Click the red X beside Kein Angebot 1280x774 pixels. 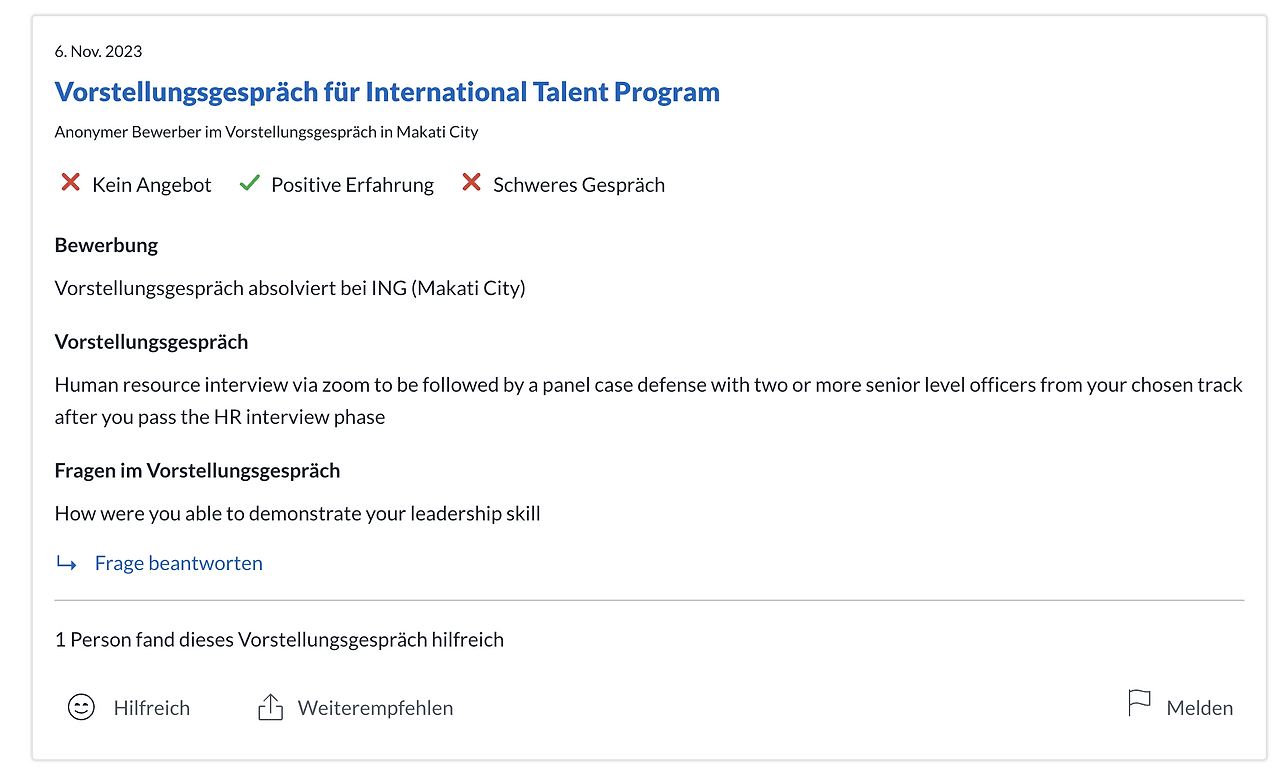[70, 183]
